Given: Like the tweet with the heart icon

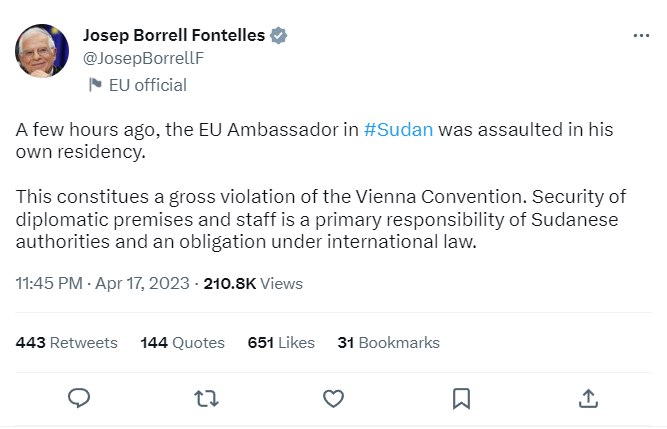Looking at the screenshot, I should pyautogui.click(x=333, y=399).
